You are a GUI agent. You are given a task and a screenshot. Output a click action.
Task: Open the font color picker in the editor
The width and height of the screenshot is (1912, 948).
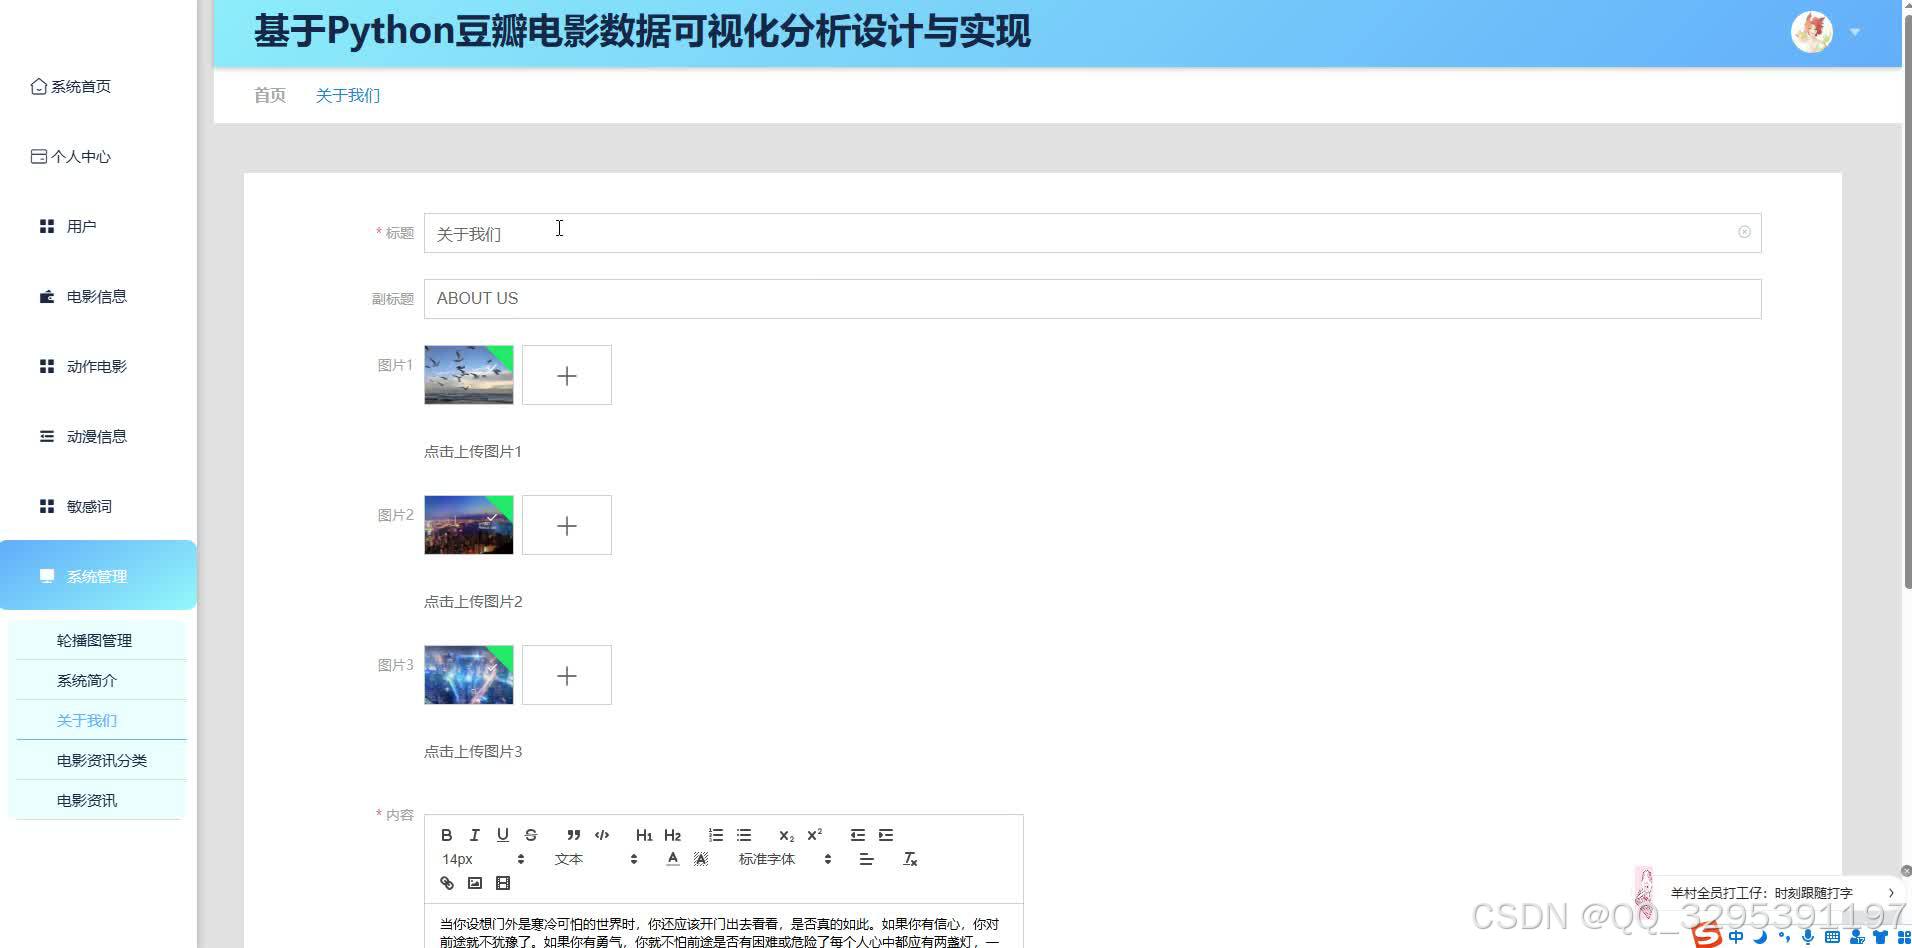tap(673, 858)
